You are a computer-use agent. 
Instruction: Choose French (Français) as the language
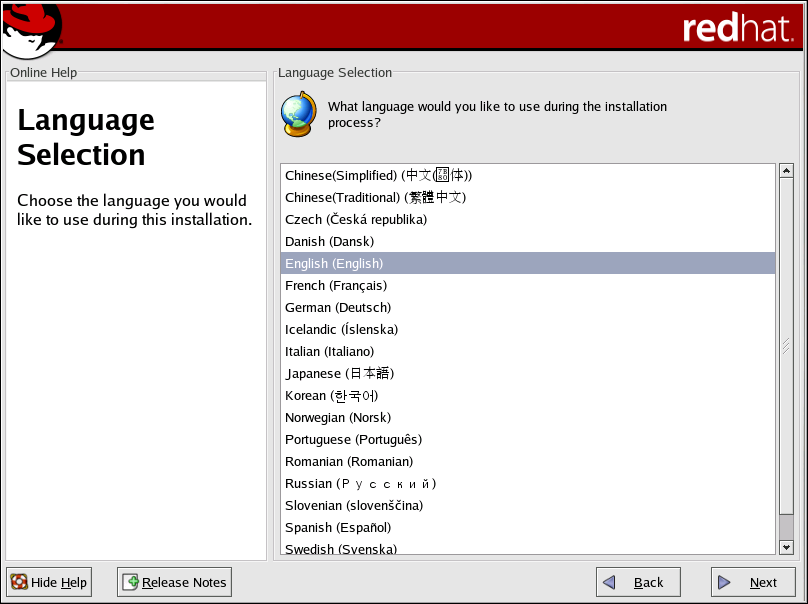[x=336, y=286]
